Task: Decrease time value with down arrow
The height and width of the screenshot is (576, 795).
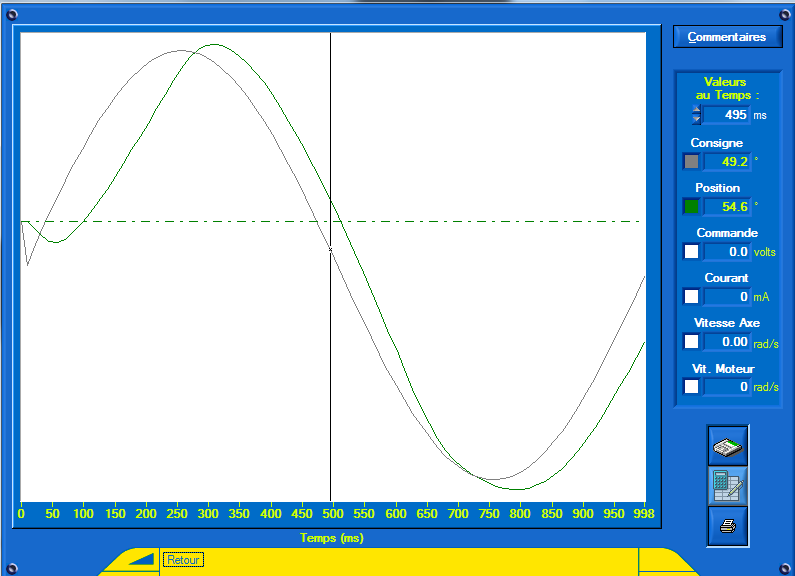Action: pyautogui.click(x=697, y=120)
